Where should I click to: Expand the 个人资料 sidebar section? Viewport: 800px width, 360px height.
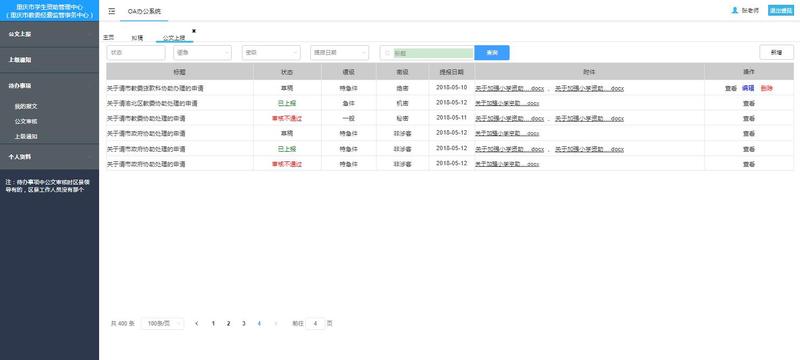point(49,157)
